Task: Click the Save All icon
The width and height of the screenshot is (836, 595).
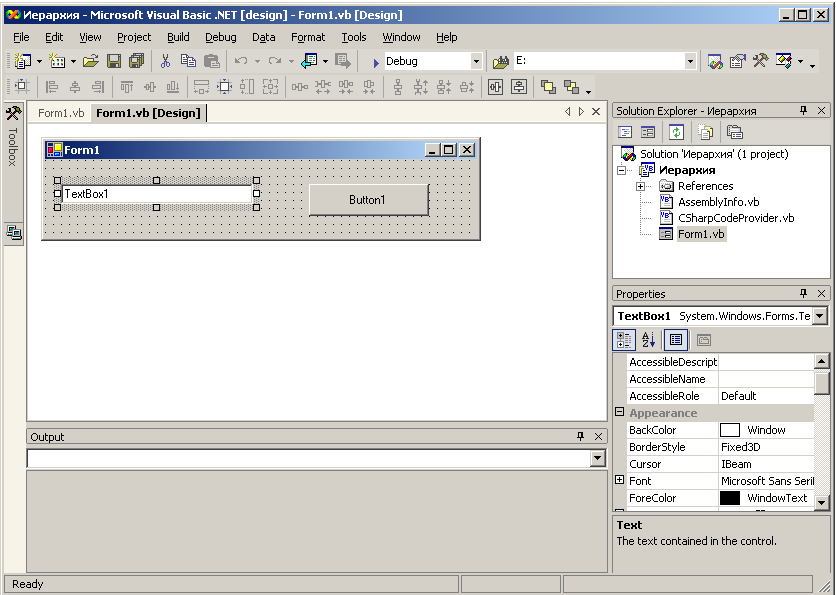Action: coord(137,61)
